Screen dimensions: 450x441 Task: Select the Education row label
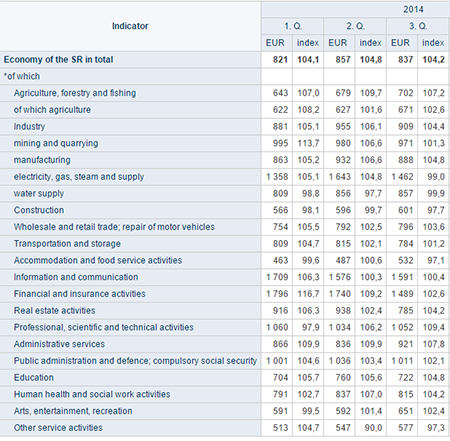(34, 378)
